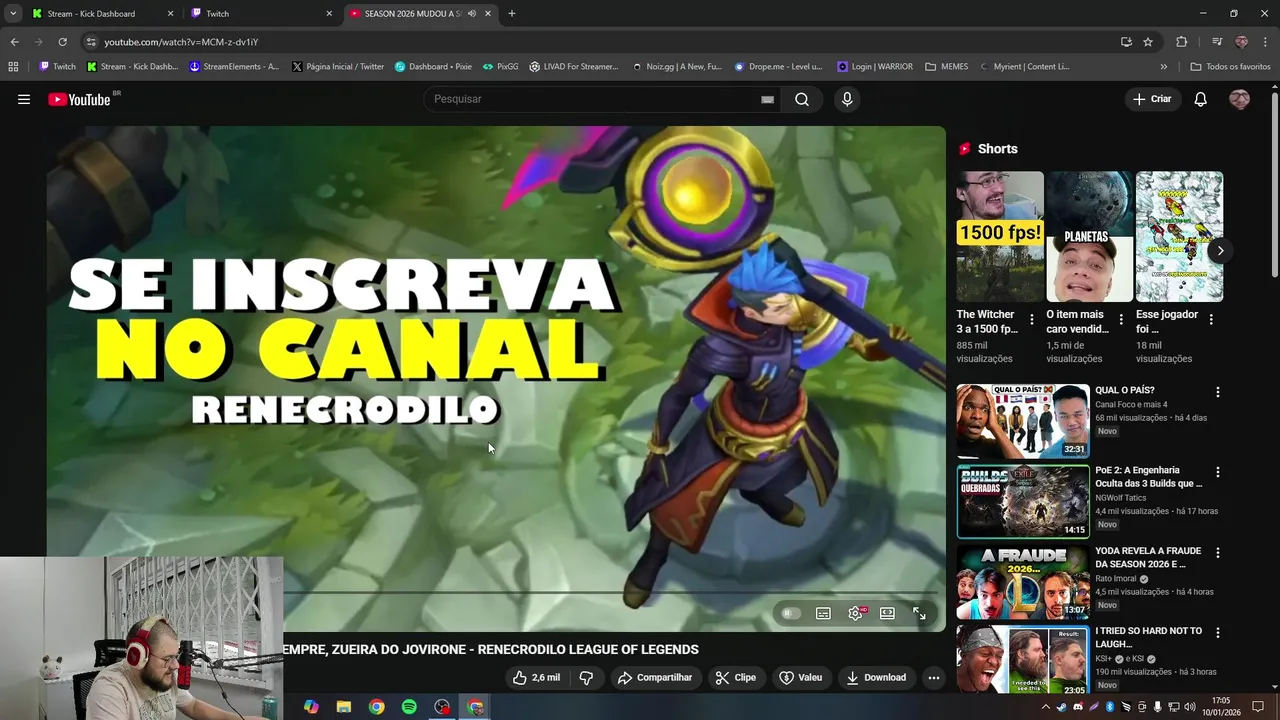Open the YouTube guide hamburger menu
This screenshot has height=720, width=1280.
pyautogui.click(x=24, y=99)
